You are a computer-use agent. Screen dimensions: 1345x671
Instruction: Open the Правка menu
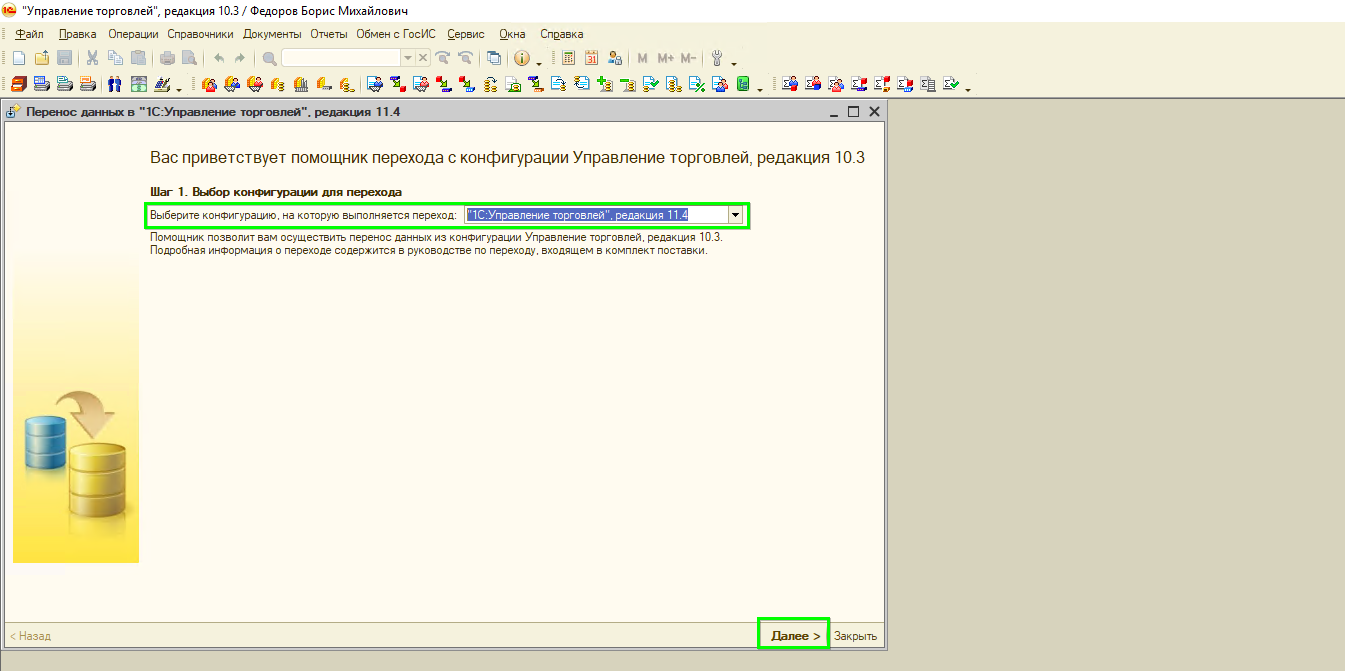(78, 34)
